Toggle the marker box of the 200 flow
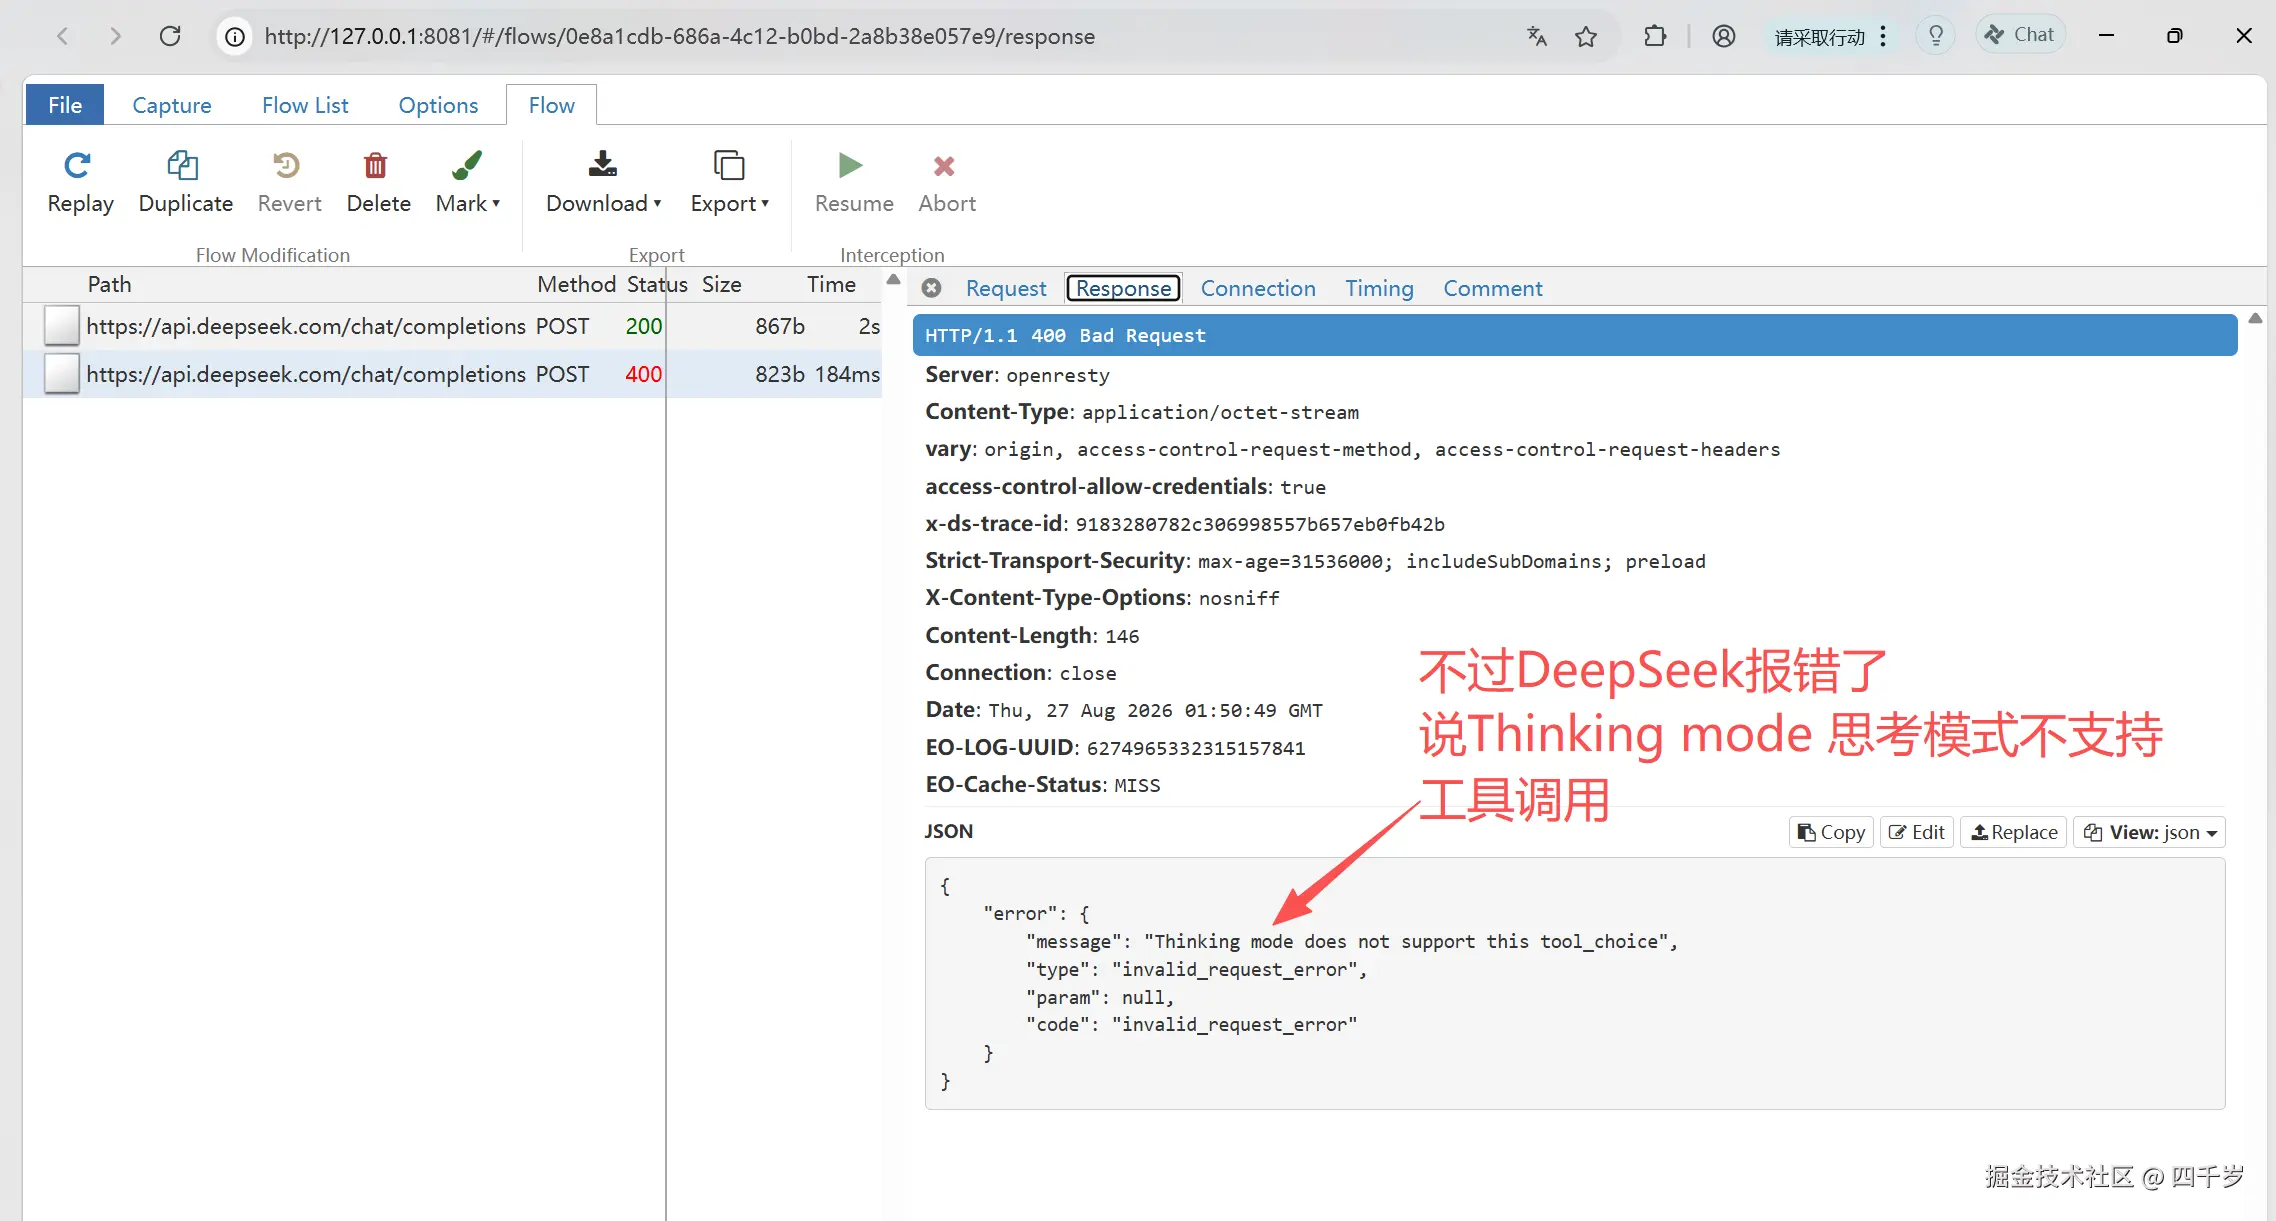This screenshot has height=1221, width=2276. click(62, 326)
